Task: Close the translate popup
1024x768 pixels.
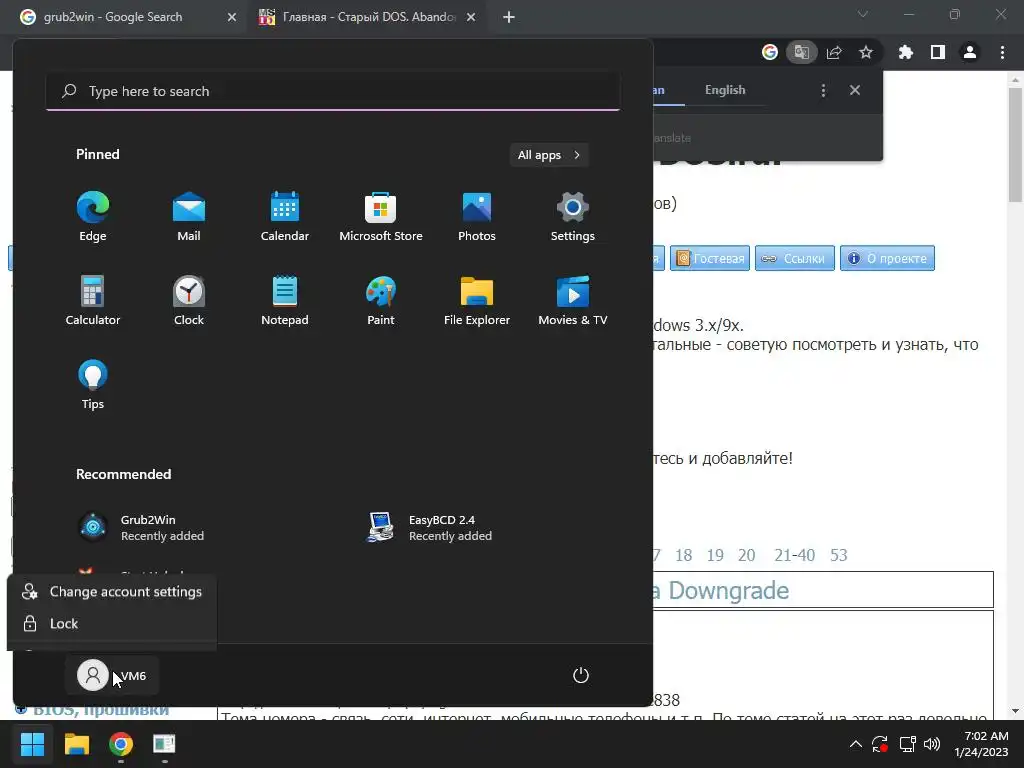Action: pyautogui.click(x=855, y=90)
